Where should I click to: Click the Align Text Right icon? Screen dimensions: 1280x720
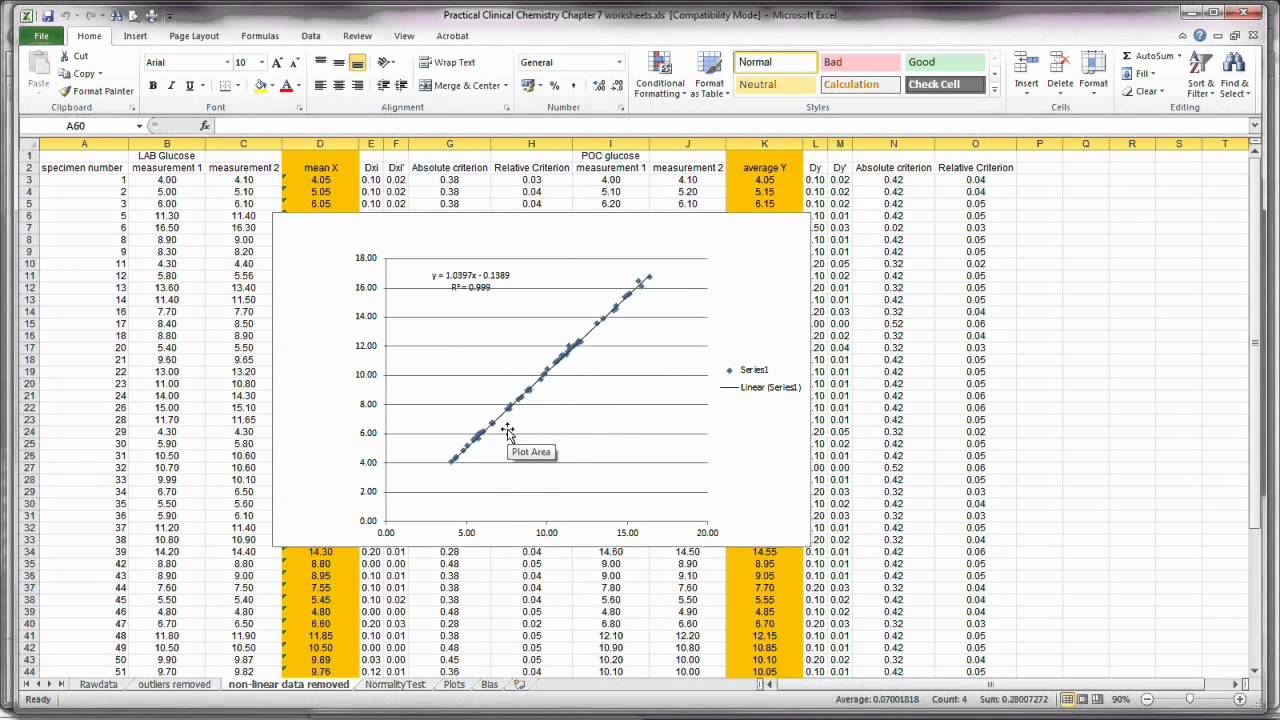tap(357, 86)
